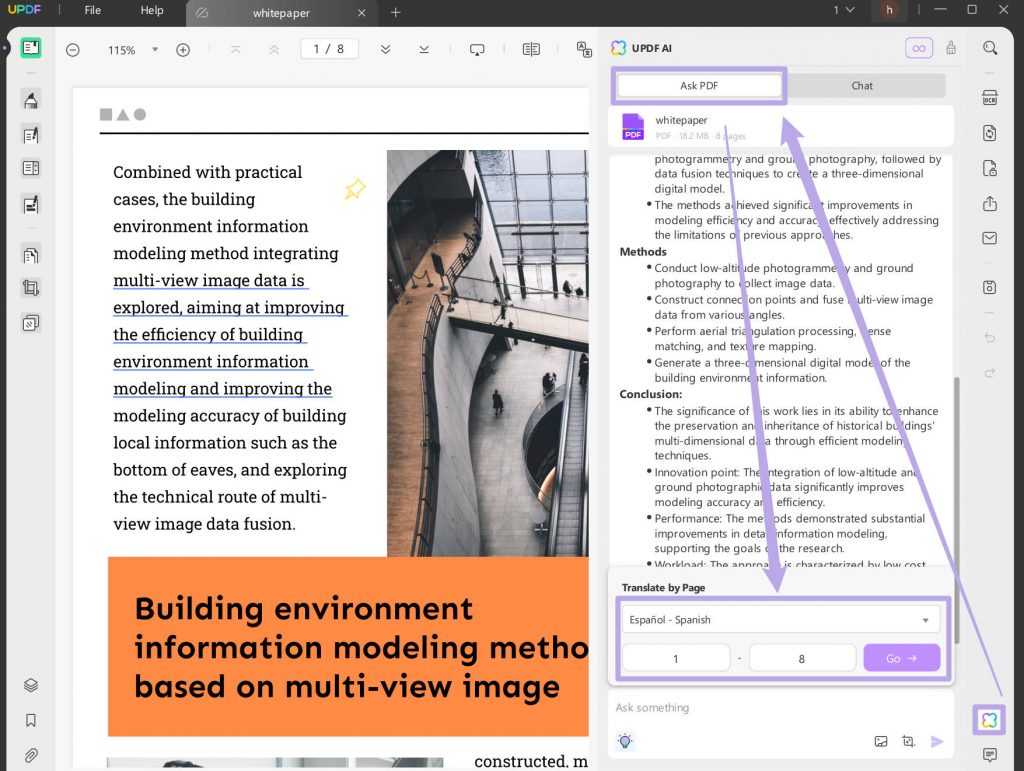Open the Bookmarks panel icon

pos(31,720)
